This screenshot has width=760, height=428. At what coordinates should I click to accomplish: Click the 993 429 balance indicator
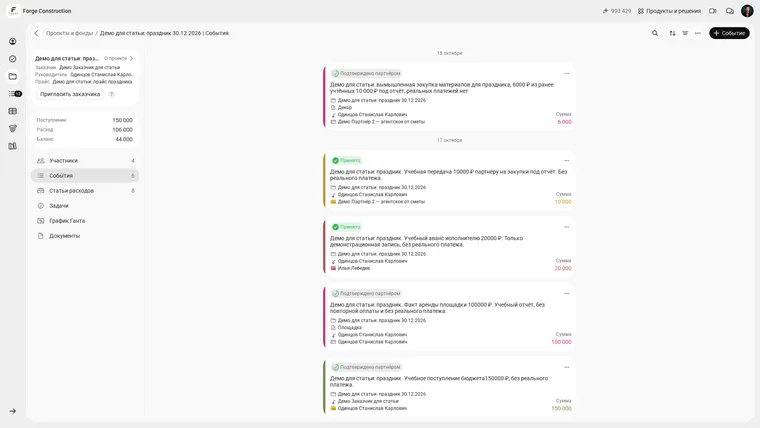(617, 11)
